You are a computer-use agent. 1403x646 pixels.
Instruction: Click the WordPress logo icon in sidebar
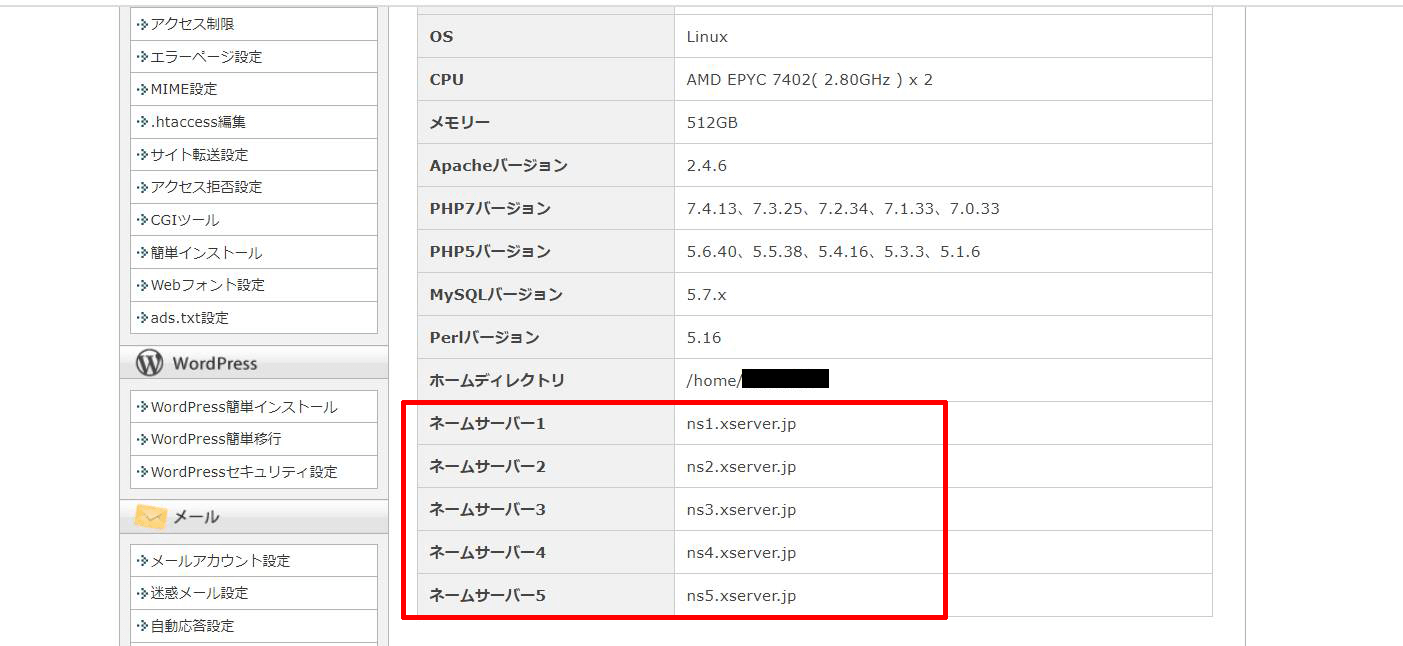(149, 363)
